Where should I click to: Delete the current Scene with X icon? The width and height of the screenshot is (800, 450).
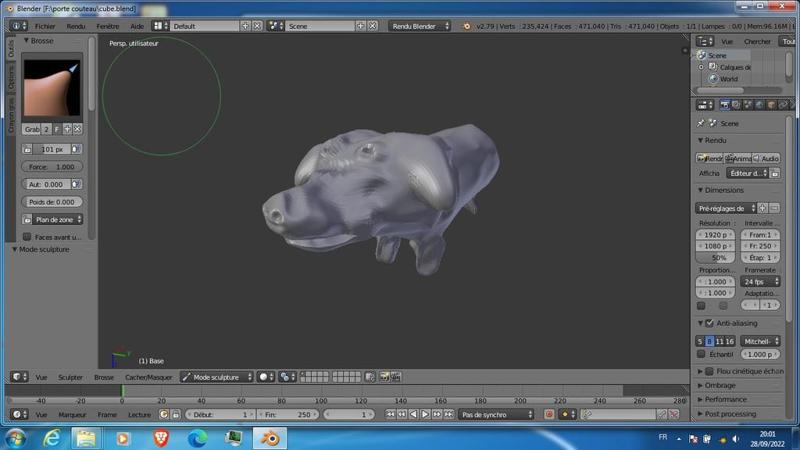(x=373, y=26)
